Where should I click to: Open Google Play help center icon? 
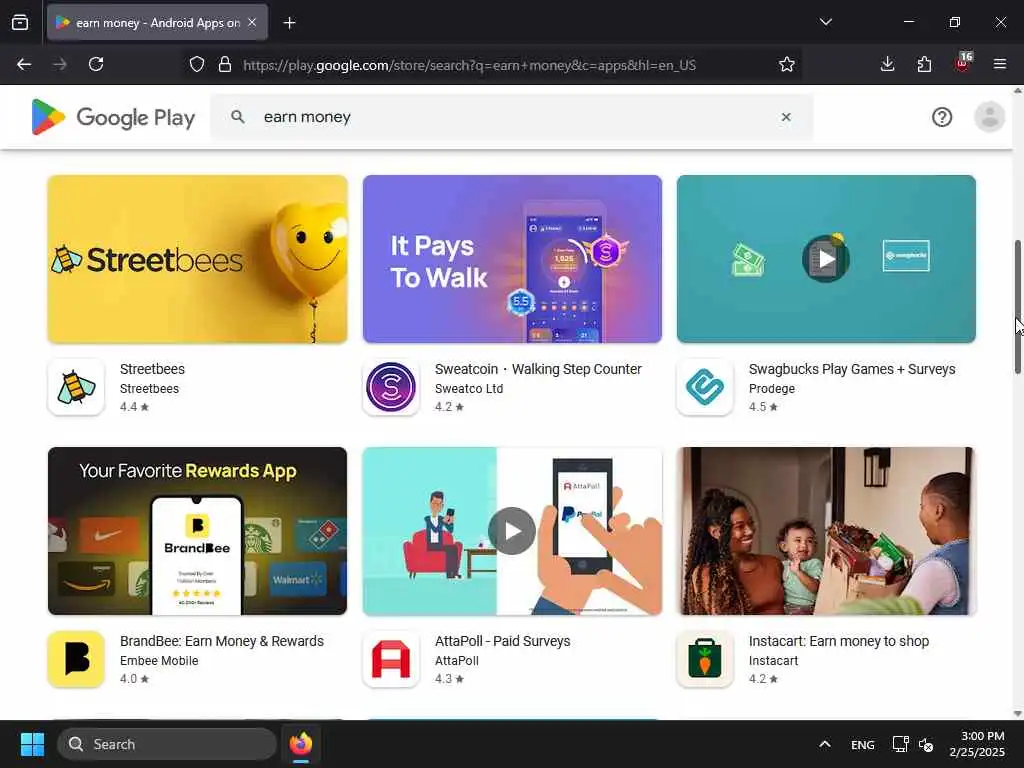942,117
